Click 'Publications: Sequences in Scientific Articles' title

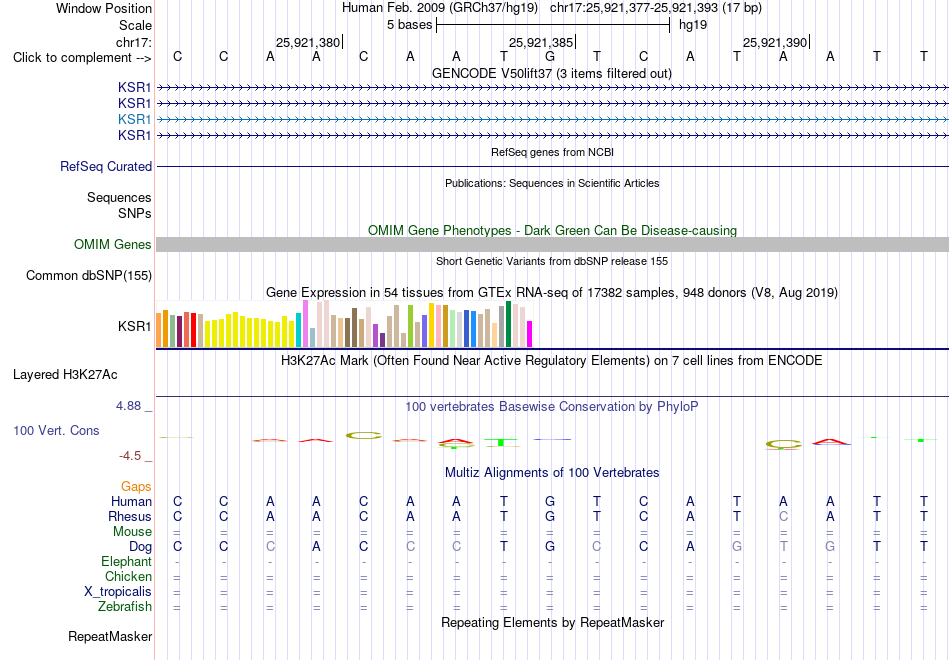(552, 183)
